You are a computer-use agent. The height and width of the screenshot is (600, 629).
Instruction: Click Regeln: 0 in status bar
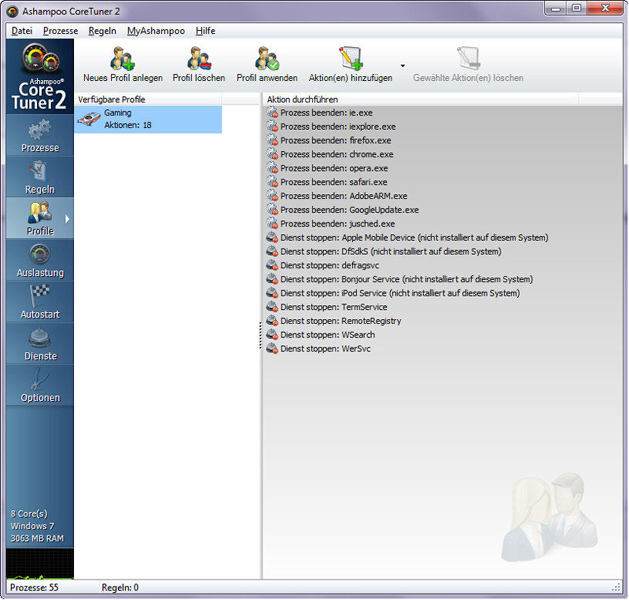[x=120, y=588]
